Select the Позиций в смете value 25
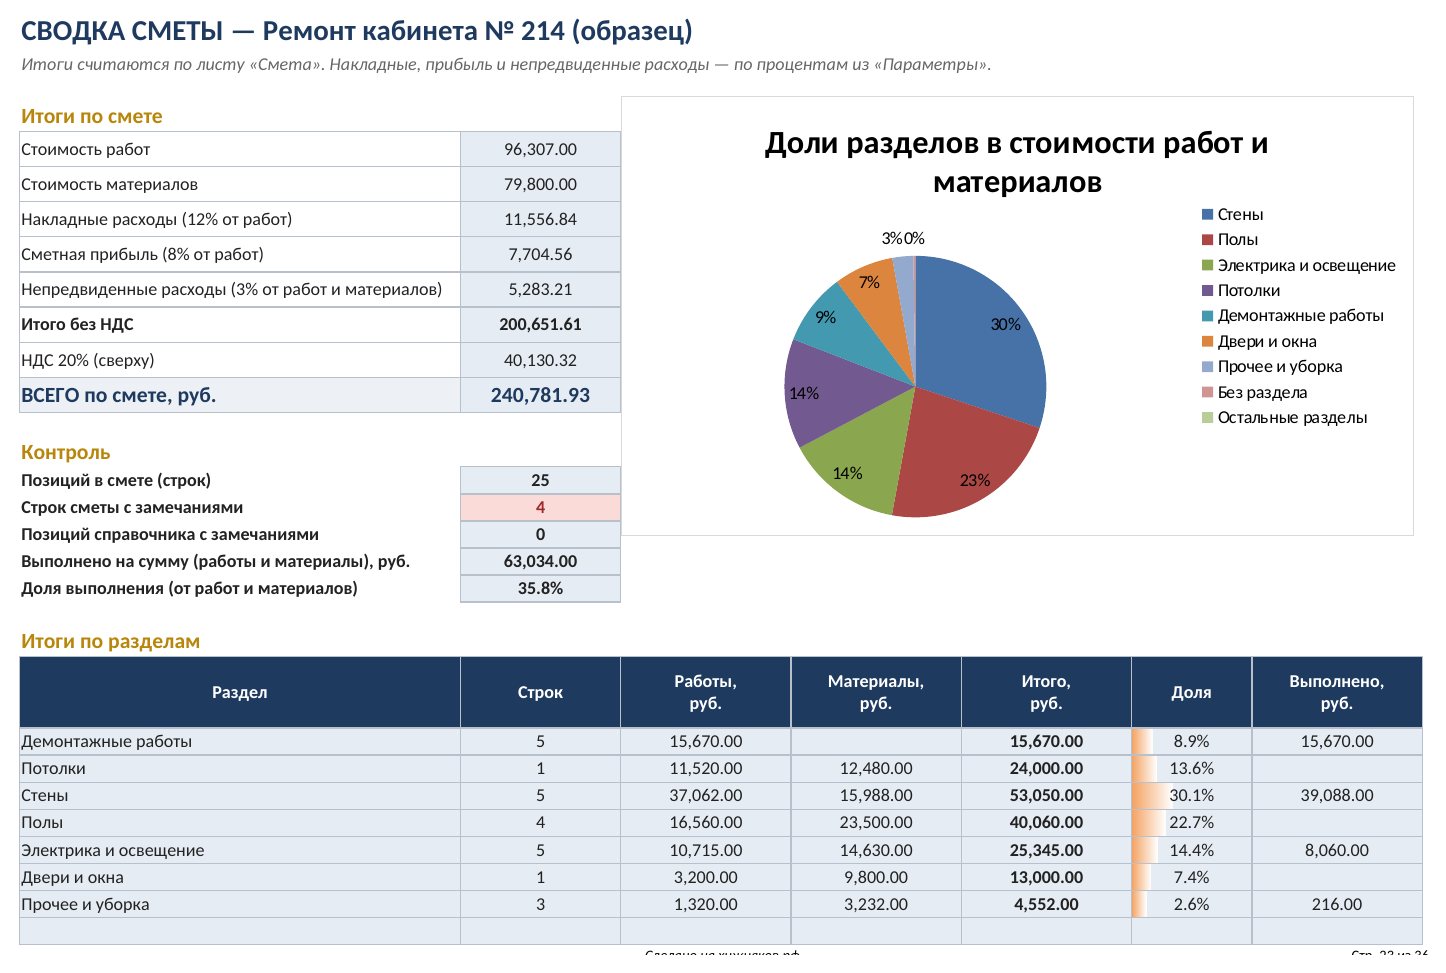Image resolution: width=1446 pixels, height=973 pixels. [540, 480]
